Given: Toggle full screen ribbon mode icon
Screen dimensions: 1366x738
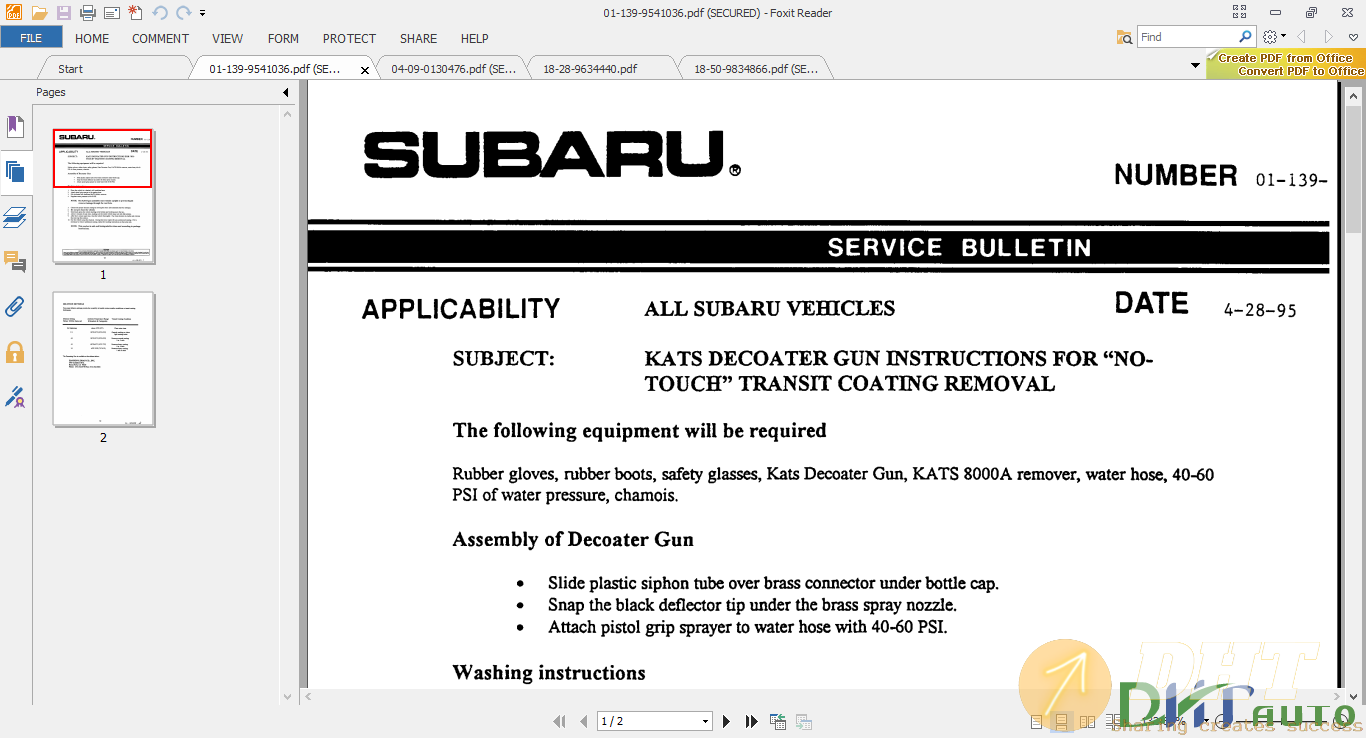Looking at the screenshot, I should tap(1240, 12).
